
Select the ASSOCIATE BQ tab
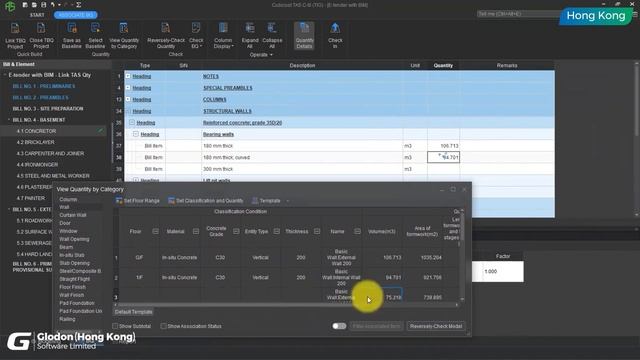click(x=76, y=15)
